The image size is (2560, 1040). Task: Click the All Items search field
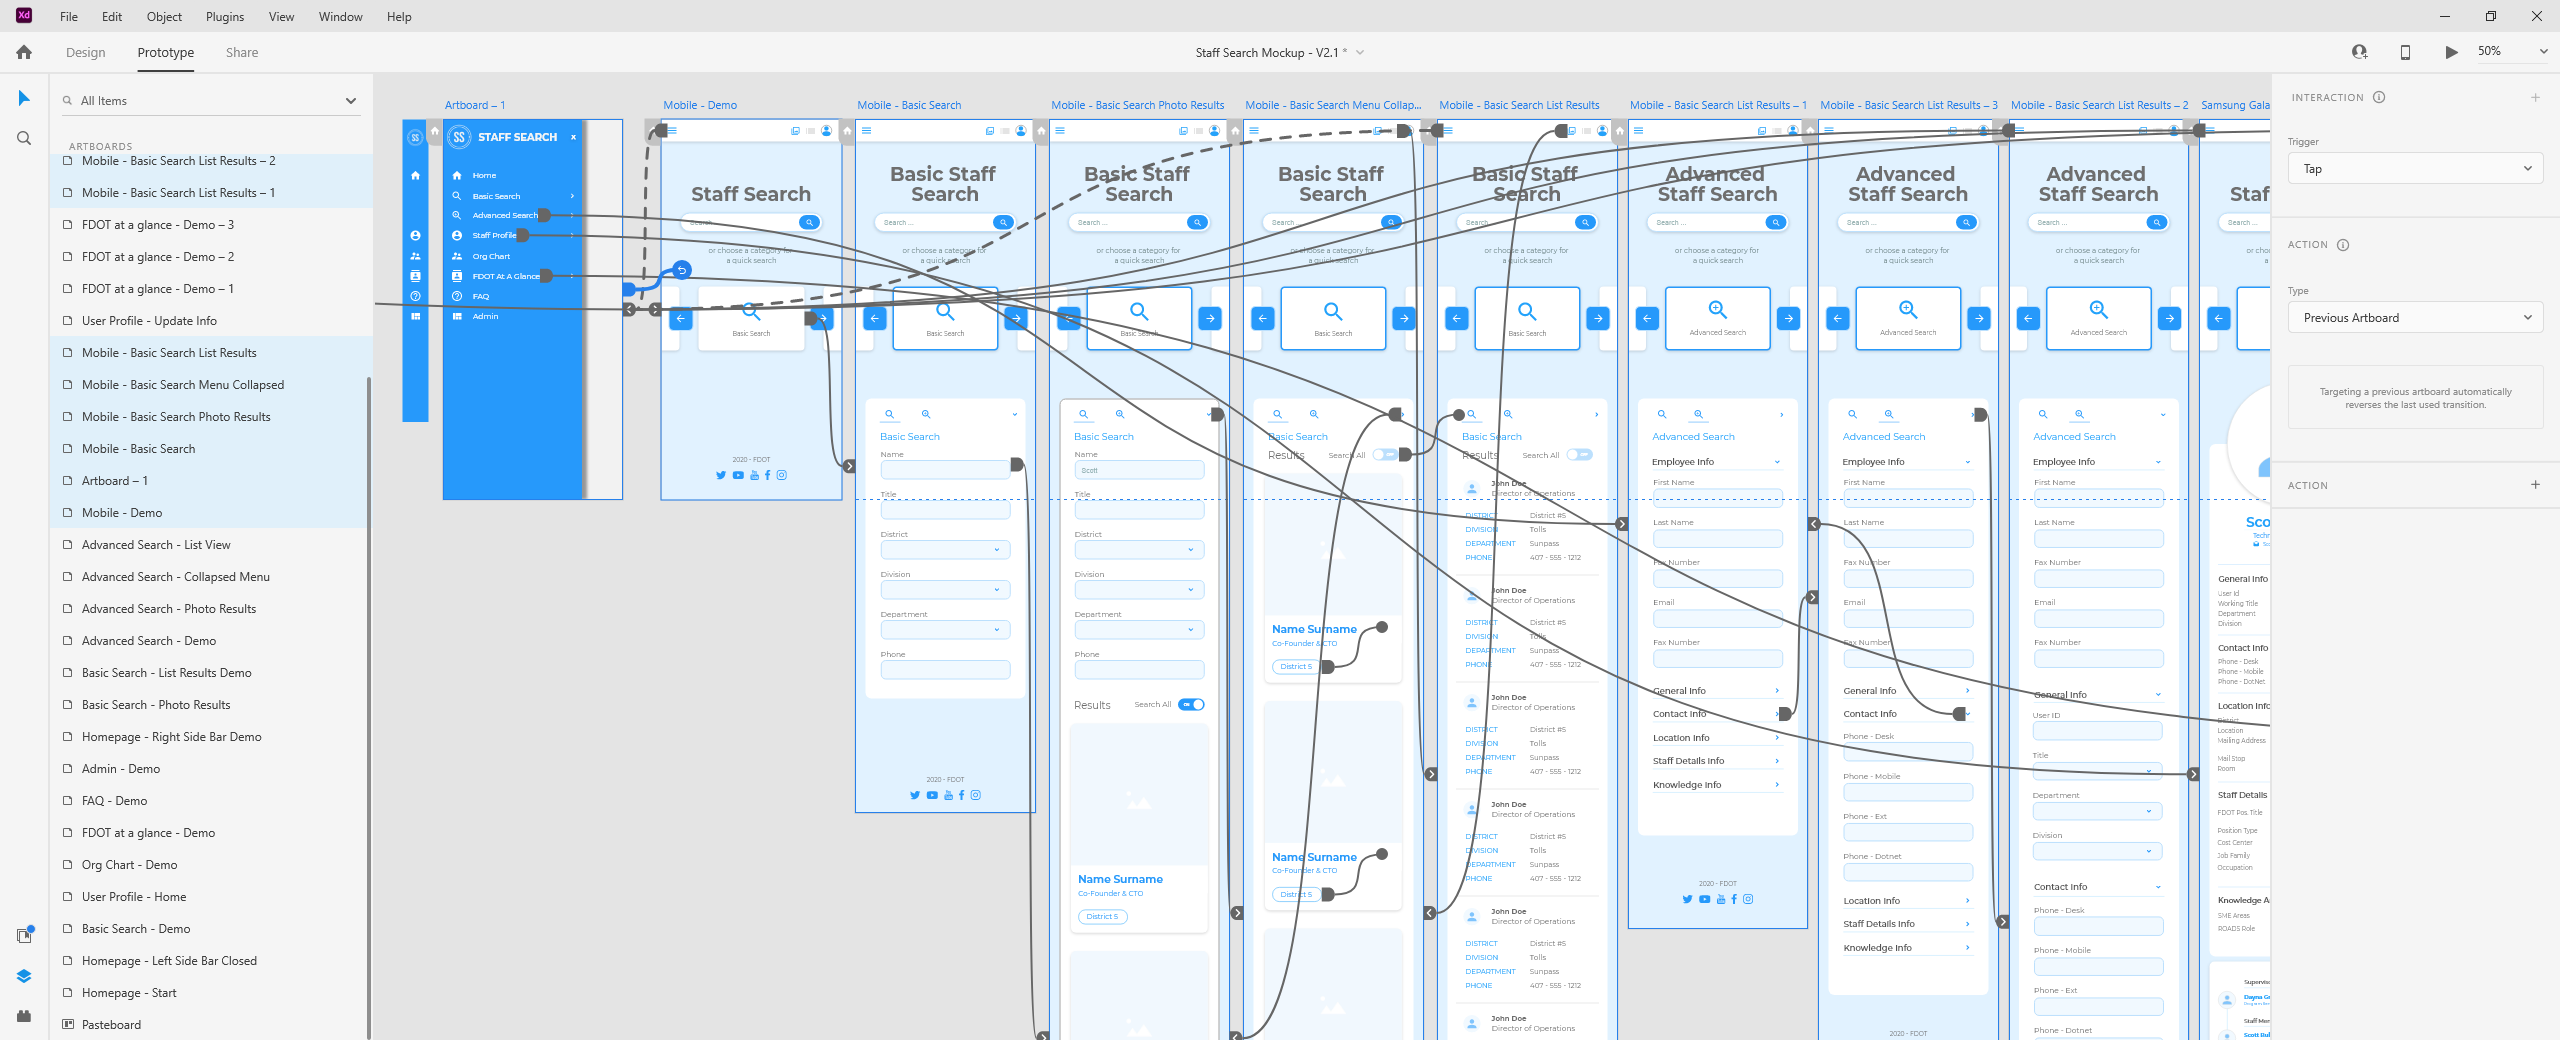[200, 101]
